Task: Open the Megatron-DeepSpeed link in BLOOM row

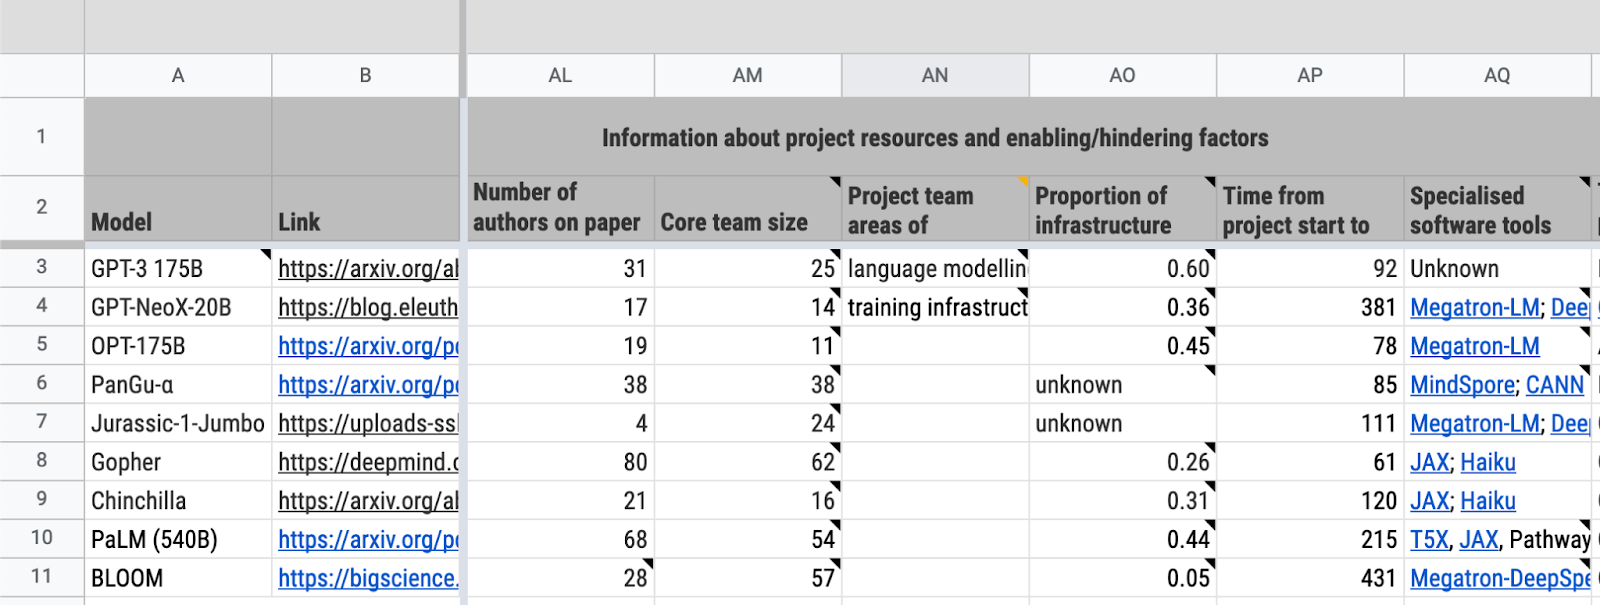Action: point(1499,578)
